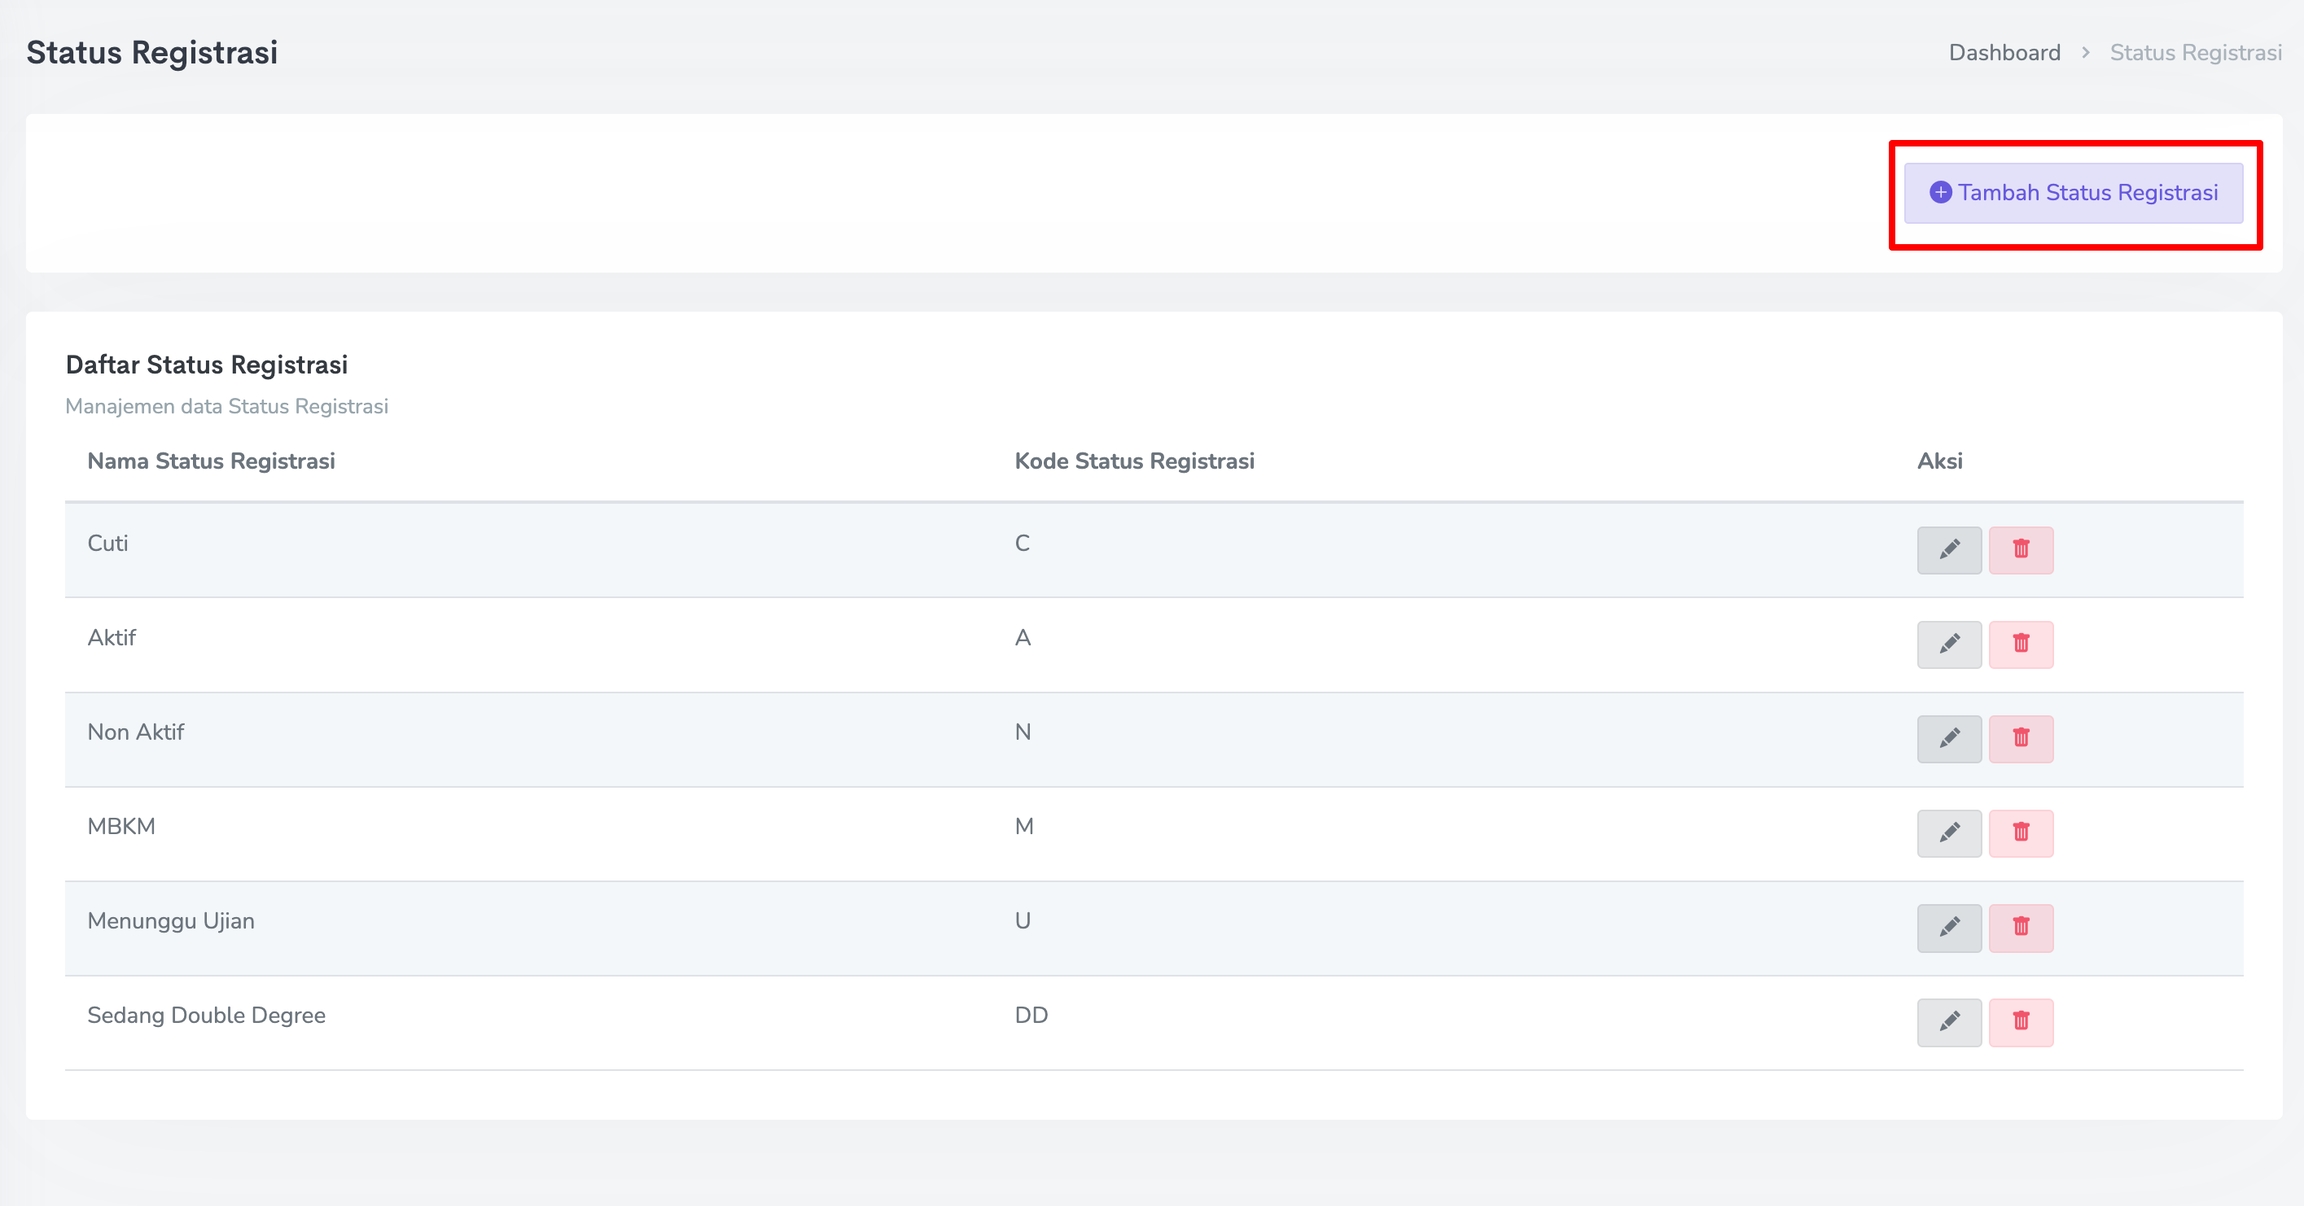Click the Kode Status Registrasi column header
This screenshot has width=2304, height=1206.
point(1134,461)
